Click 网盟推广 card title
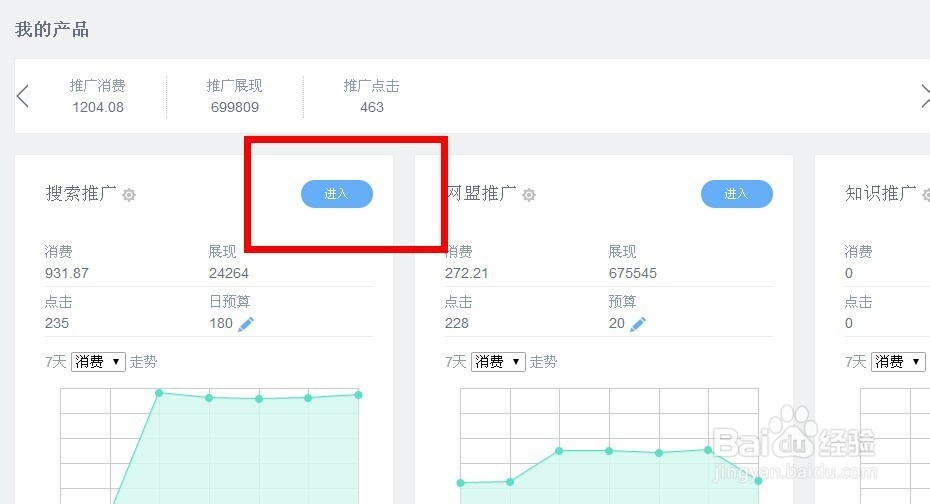Image resolution: width=930 pixels, height=504 pixels. click(x=482, y=193)
